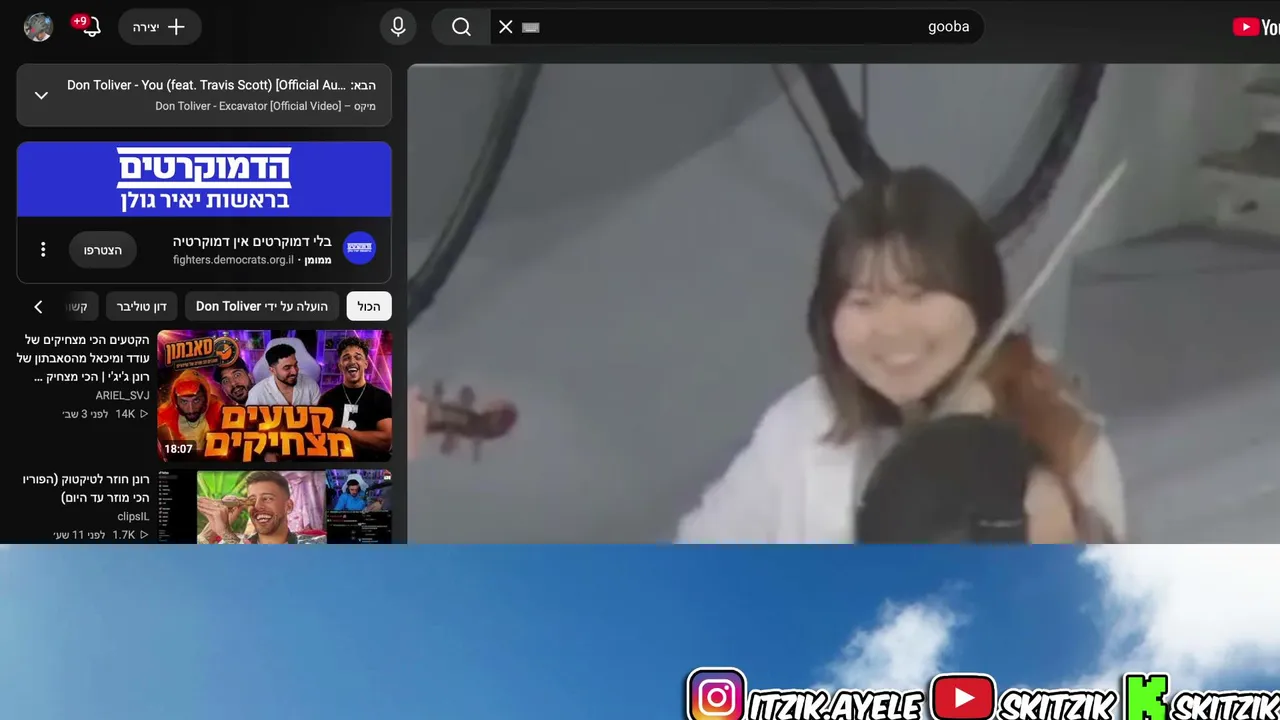The image size is (1280, 720).
Task: Click the הצטרפו ad button
Action: (103, 250)
